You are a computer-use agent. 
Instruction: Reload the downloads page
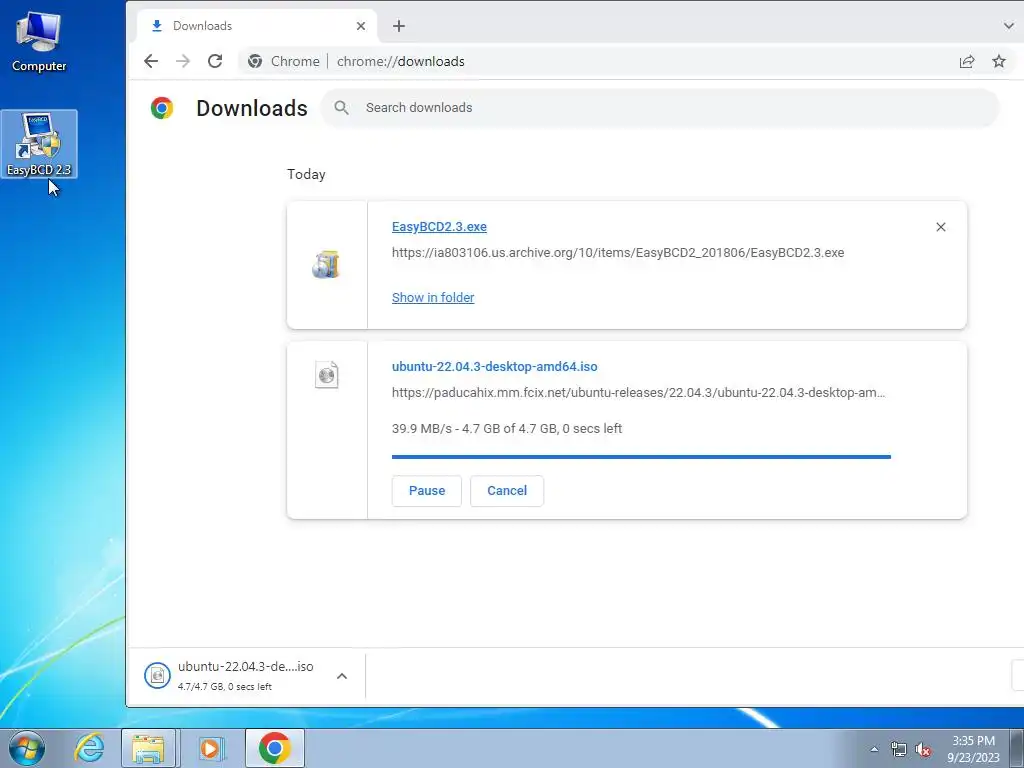pos(215,61)
